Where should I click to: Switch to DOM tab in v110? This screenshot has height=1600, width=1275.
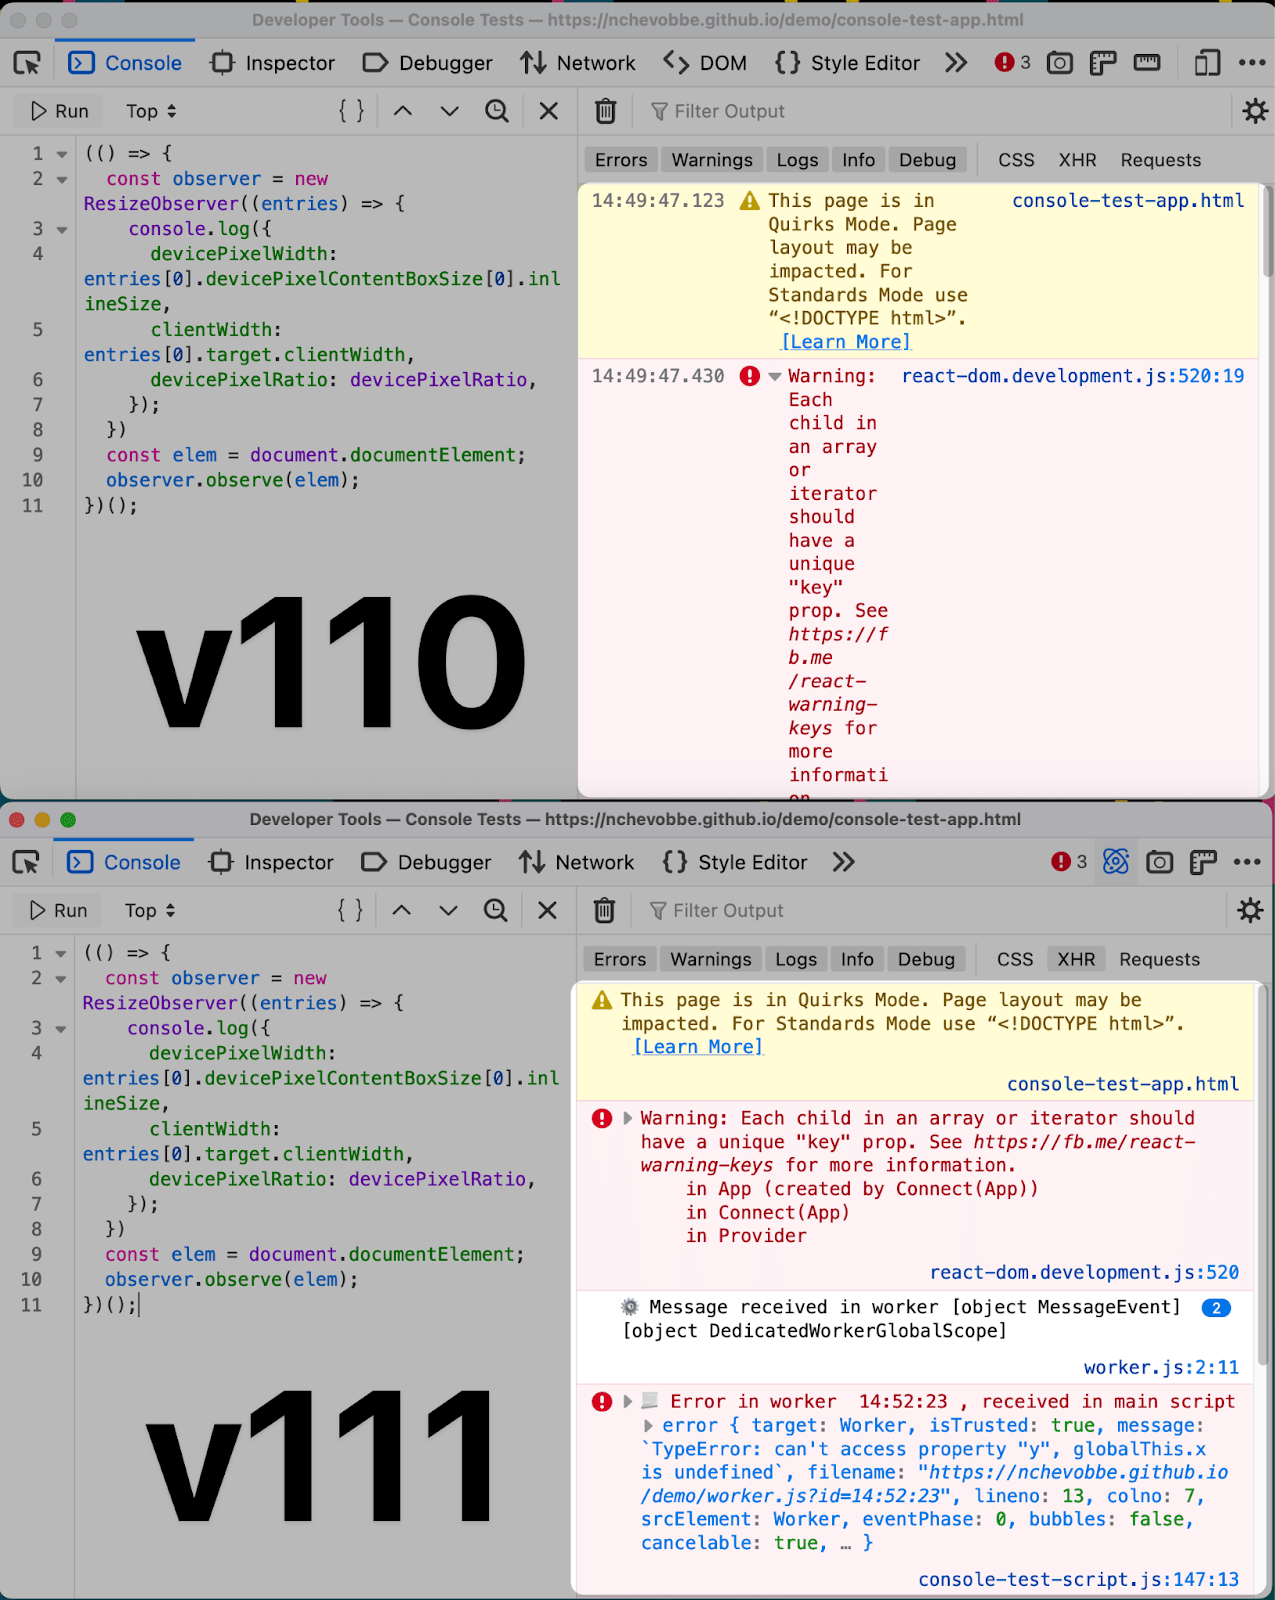[706, 63]
